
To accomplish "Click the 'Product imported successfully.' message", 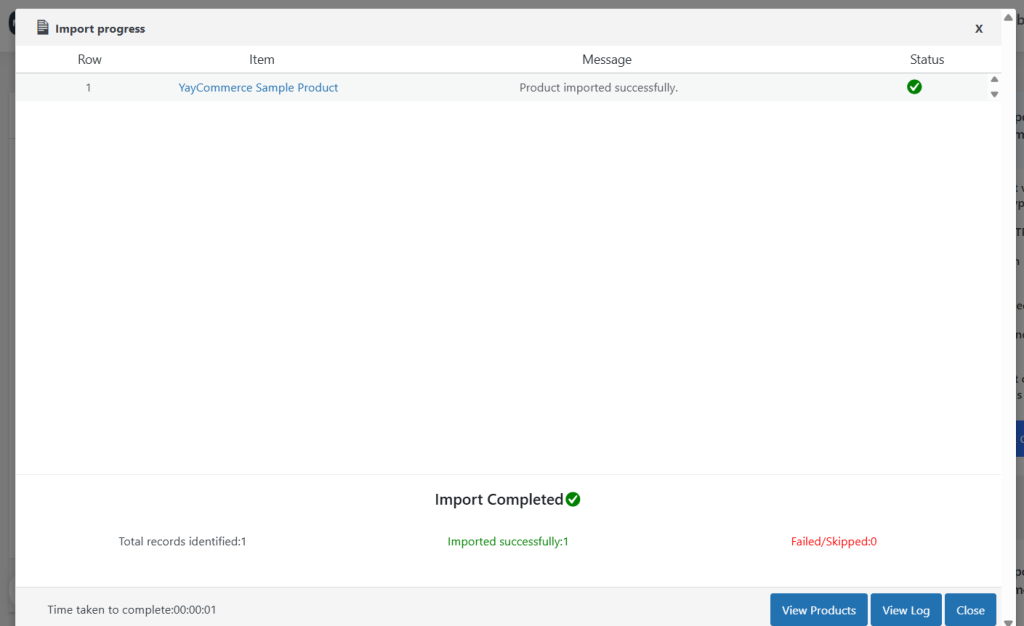I will pyautogui.click(x=598, y=88).
